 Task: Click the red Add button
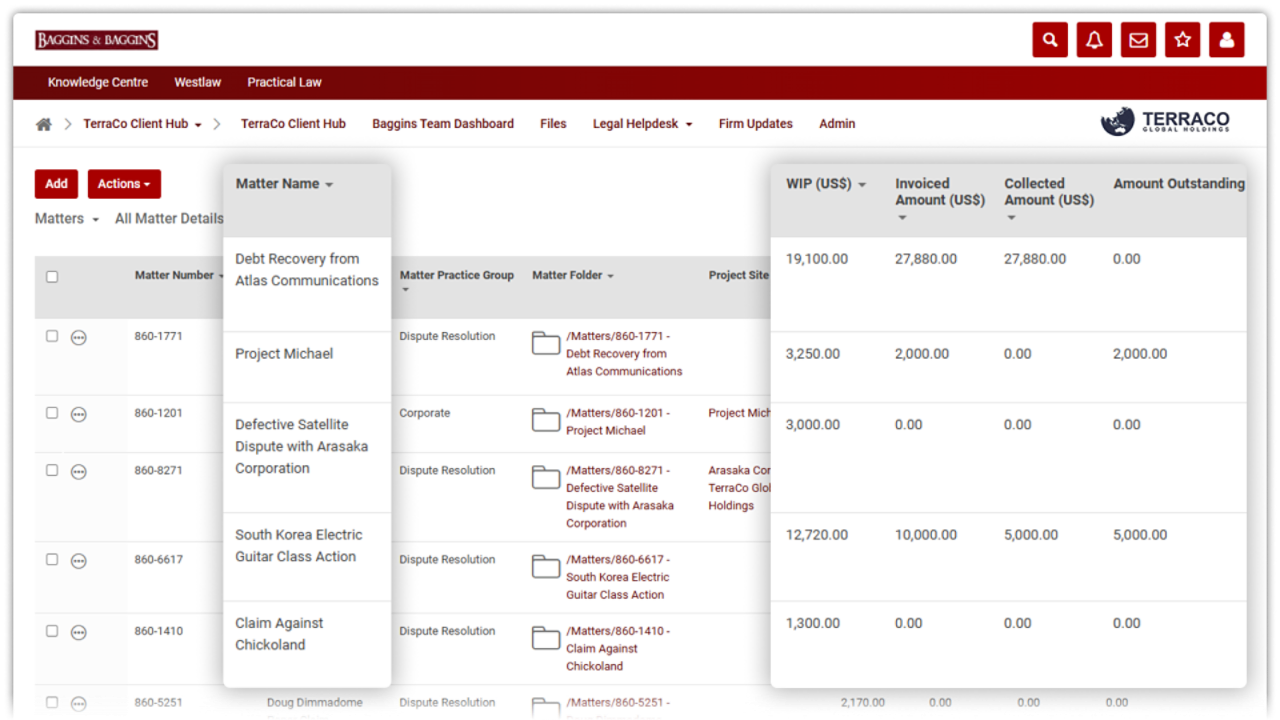coord(56,184)
